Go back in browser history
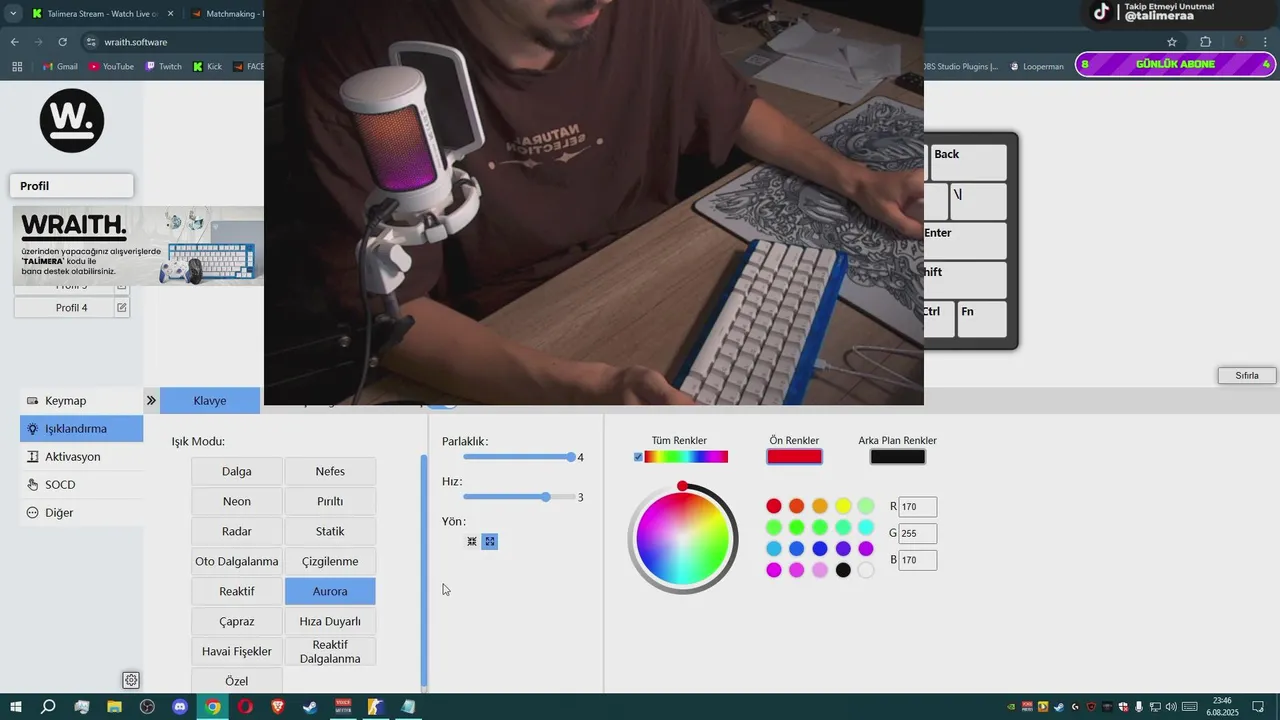 (x=14, y=42)
